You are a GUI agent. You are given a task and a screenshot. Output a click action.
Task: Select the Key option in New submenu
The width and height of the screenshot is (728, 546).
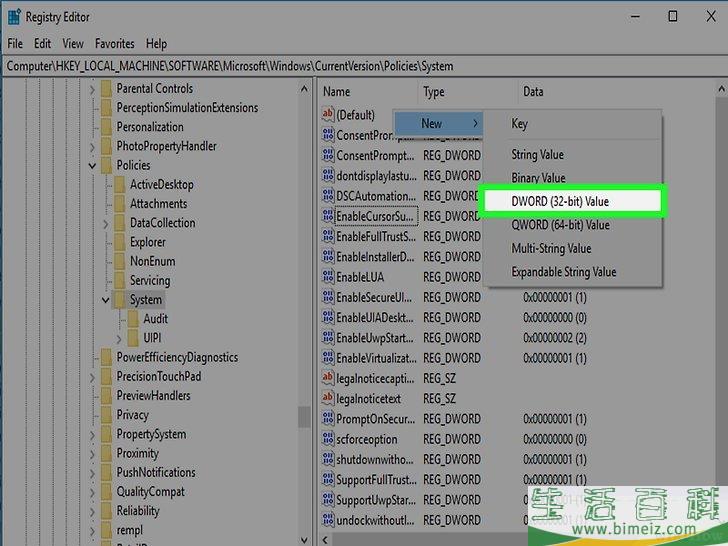520,124
